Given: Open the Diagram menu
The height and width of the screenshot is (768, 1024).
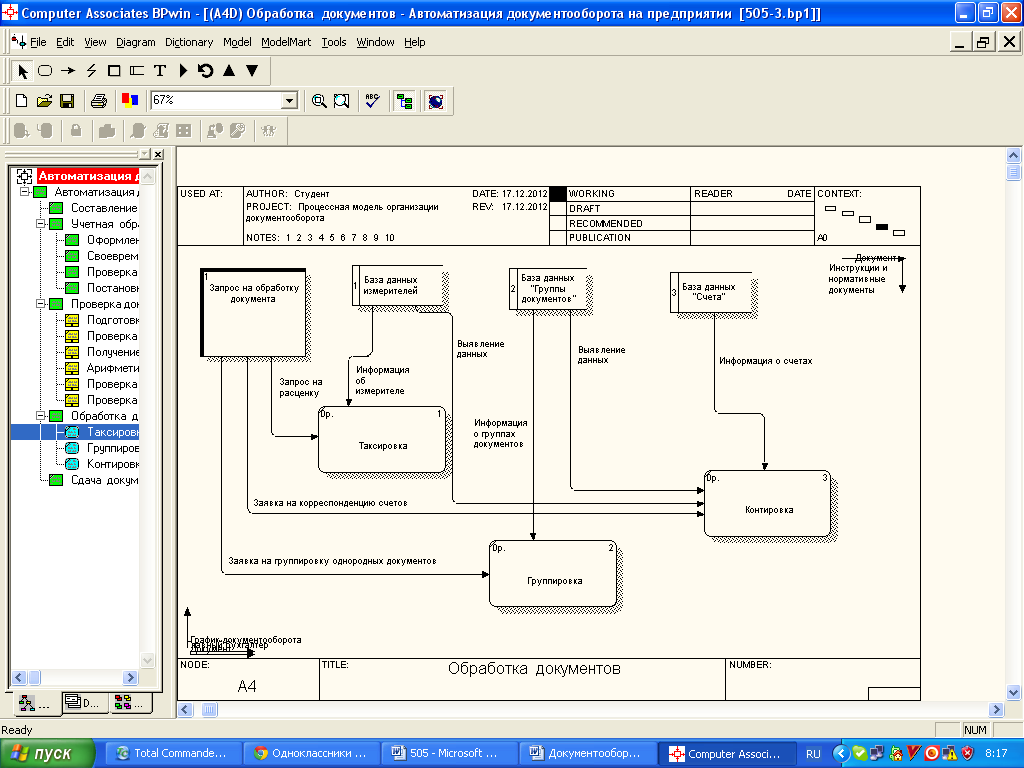Looking at the screenshot, I should [x=136, y=42].
